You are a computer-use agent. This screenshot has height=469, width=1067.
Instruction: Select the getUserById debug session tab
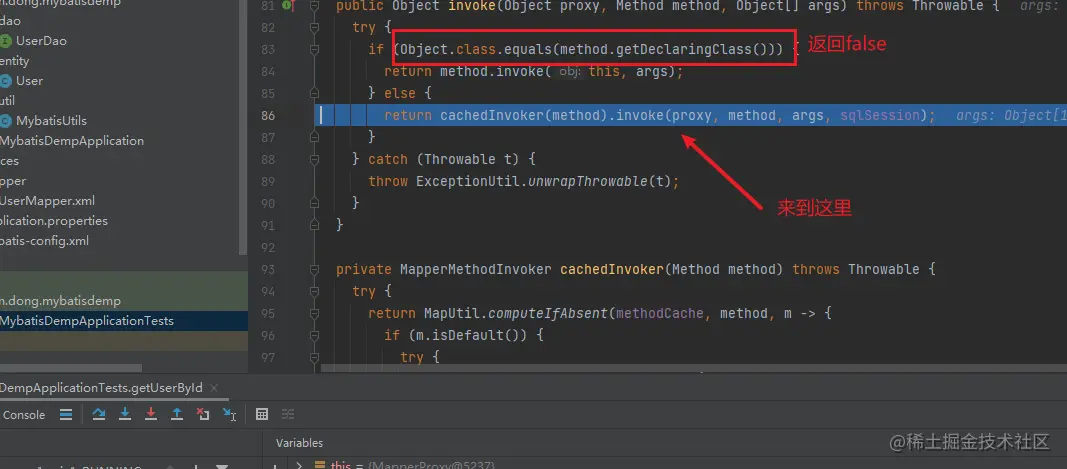tap(101, 387)
